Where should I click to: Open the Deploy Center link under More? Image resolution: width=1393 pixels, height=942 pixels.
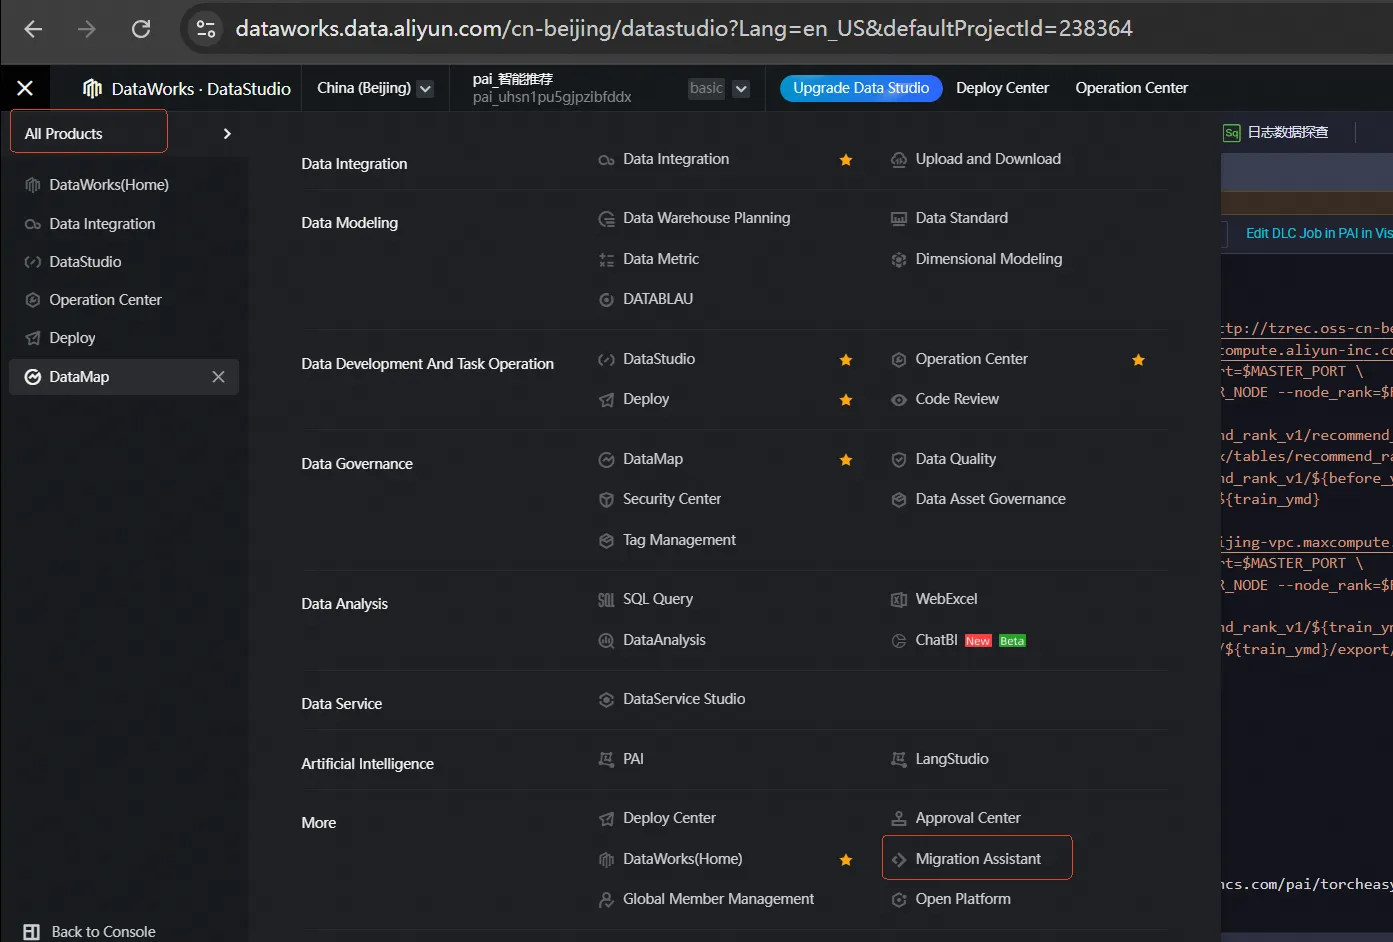tap(669, 818)
